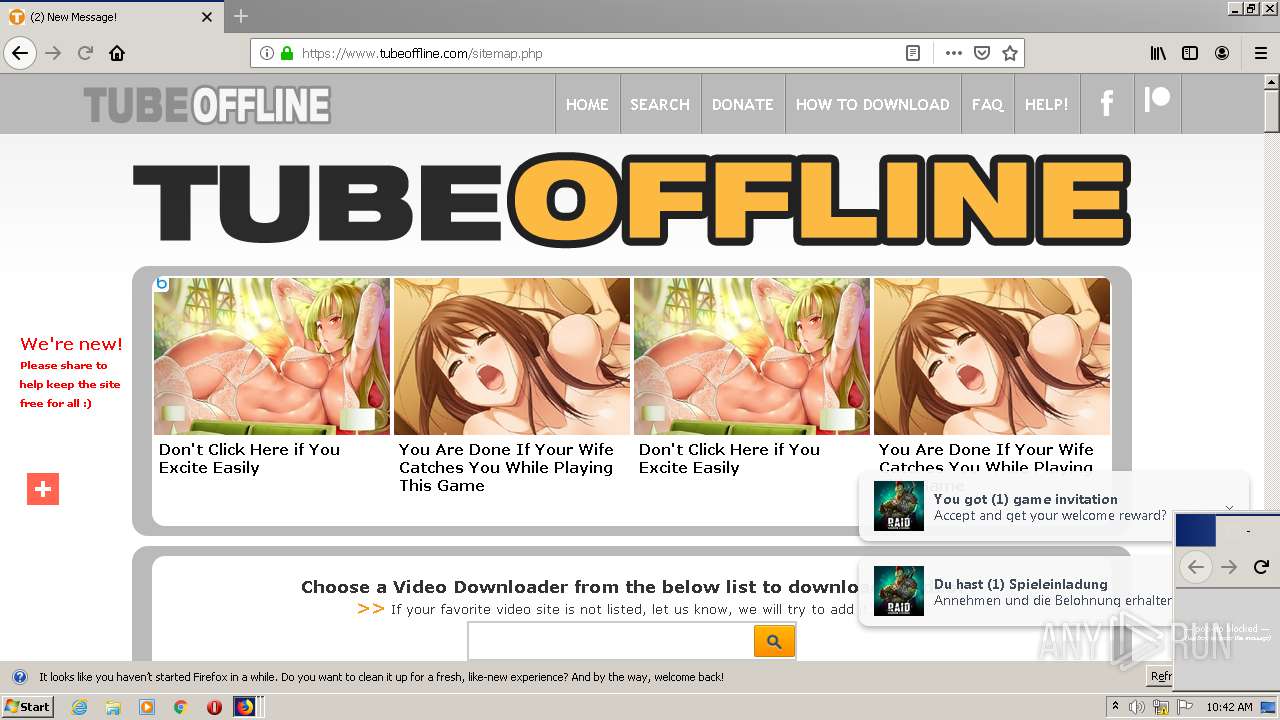1280x720 pixels.
Task: Click the network status tray icon
Action: coord(1161,707)
